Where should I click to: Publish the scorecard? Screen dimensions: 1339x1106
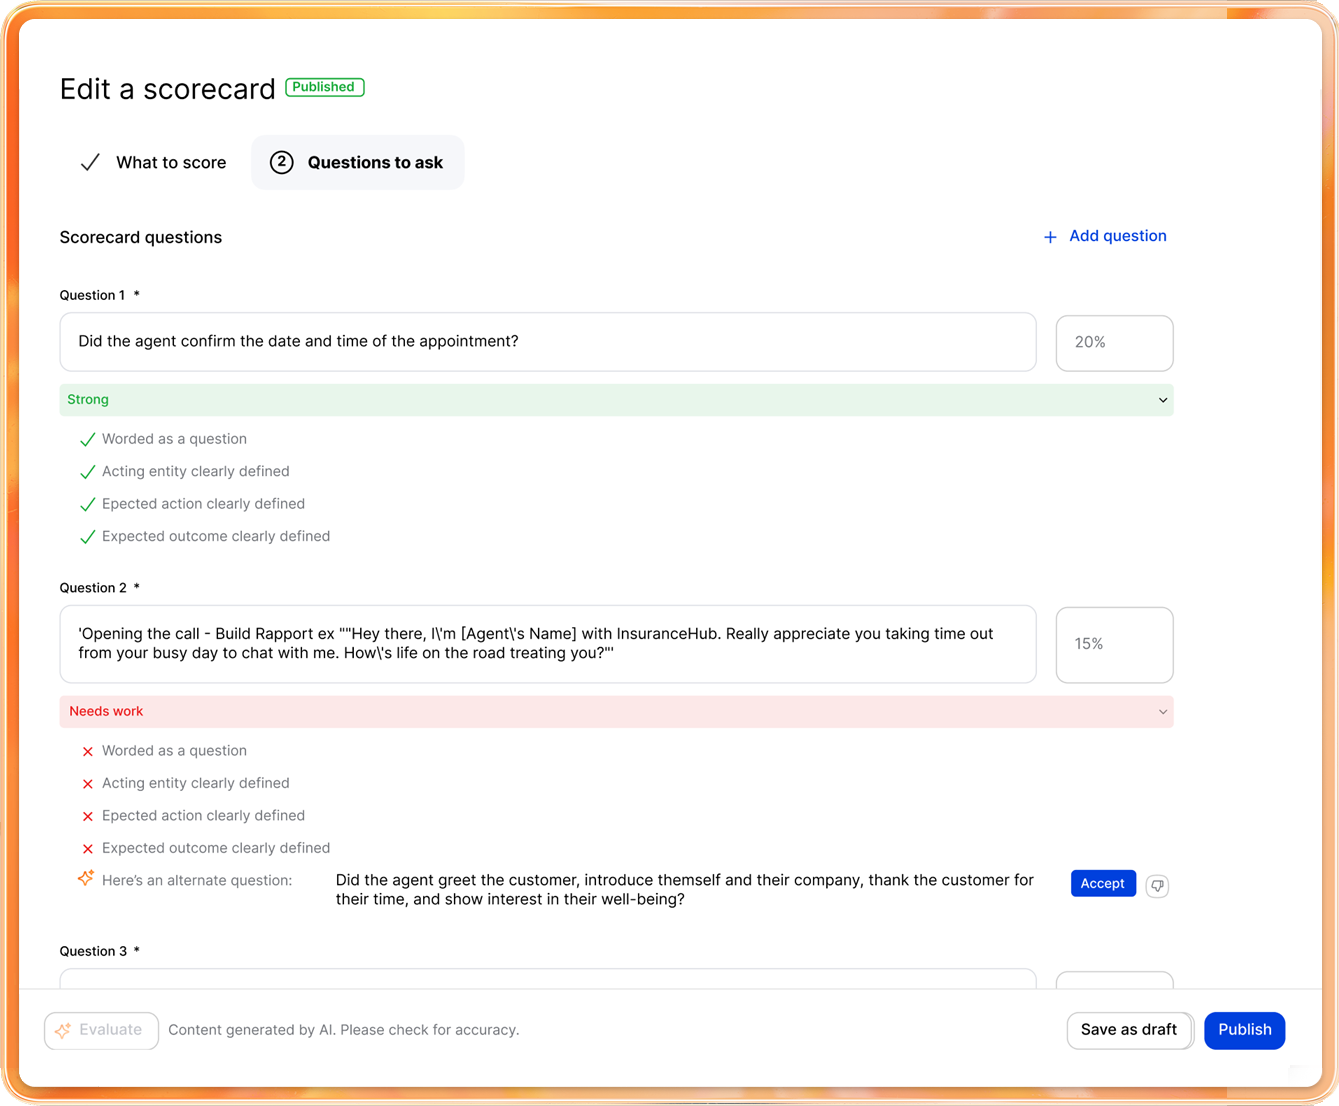click(1244, 1030)
